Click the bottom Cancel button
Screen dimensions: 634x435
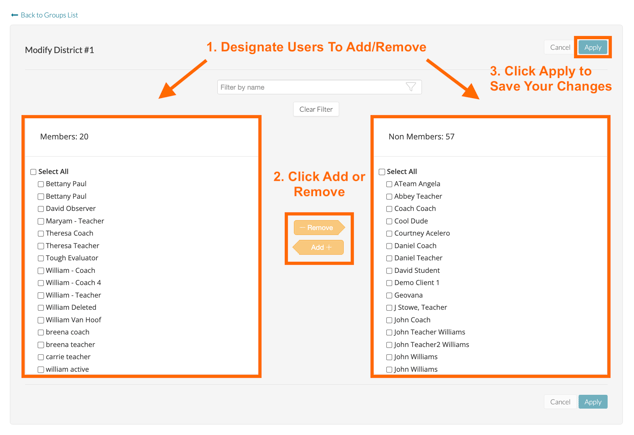[560, 402]
